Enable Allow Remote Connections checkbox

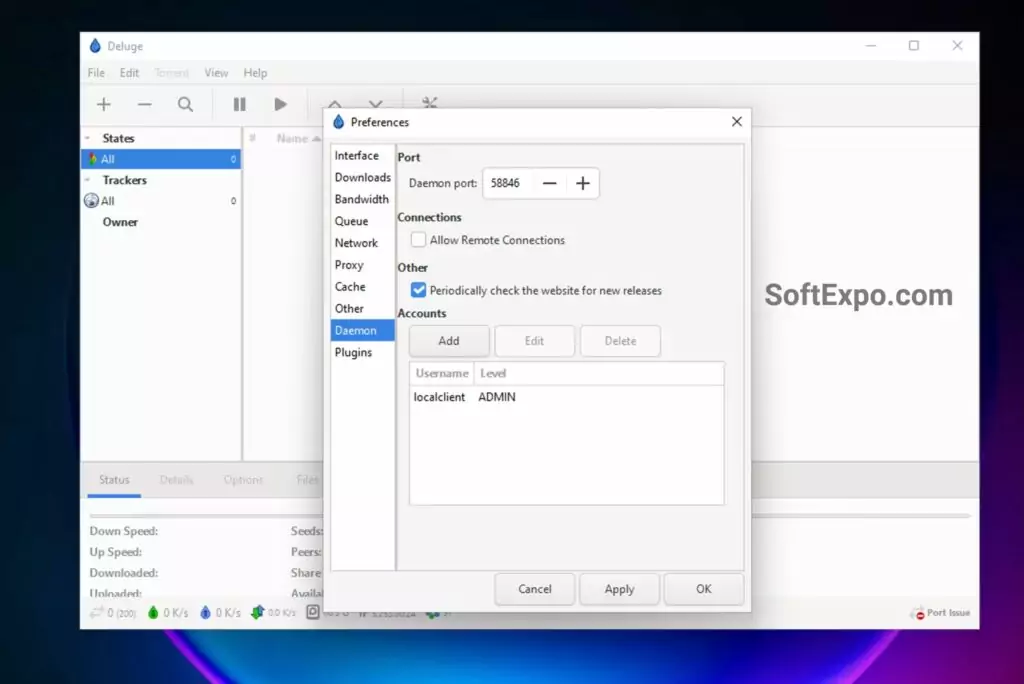tap(419, 240)
